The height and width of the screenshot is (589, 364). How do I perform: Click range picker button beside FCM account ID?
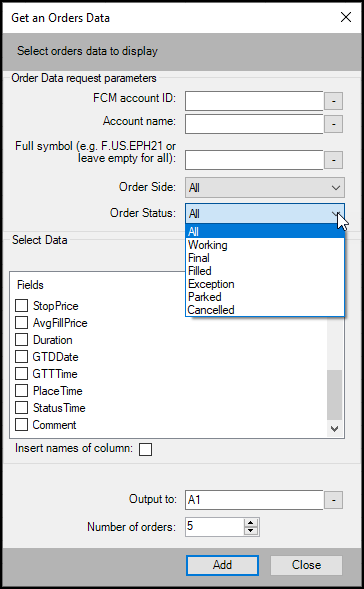334,101
